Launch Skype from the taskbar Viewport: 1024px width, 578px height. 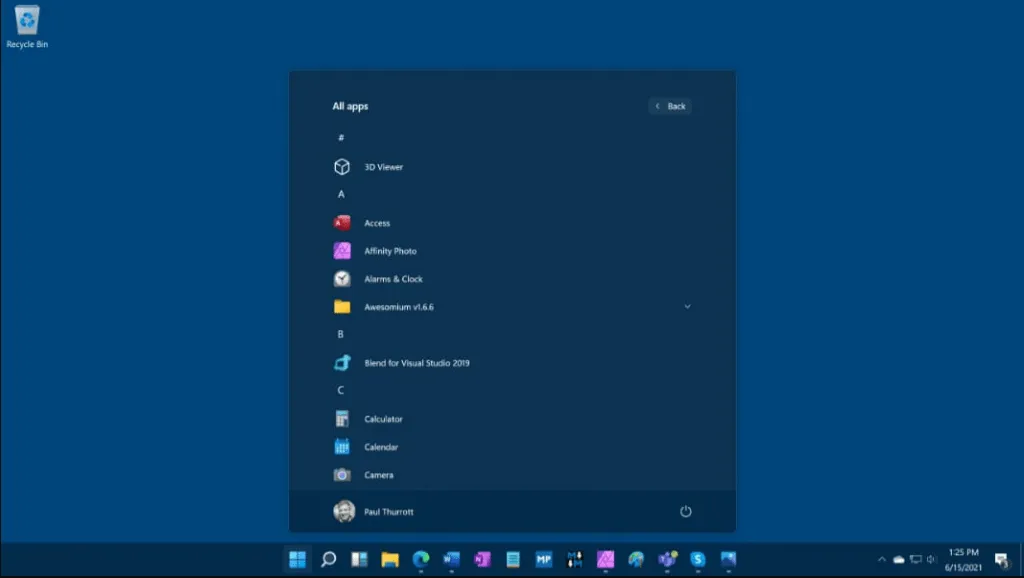coord(698,561)
